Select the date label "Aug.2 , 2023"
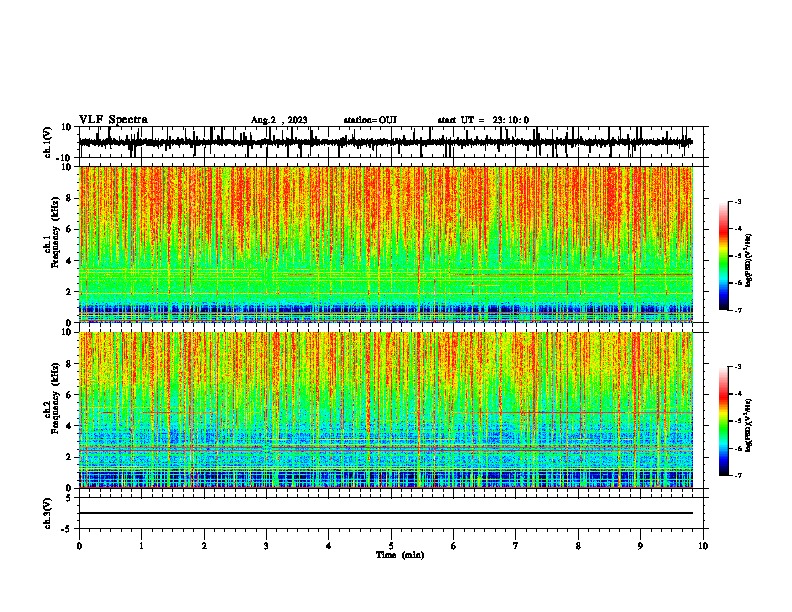The height and width of the screenshot is (612, 792). click(279, 120)
